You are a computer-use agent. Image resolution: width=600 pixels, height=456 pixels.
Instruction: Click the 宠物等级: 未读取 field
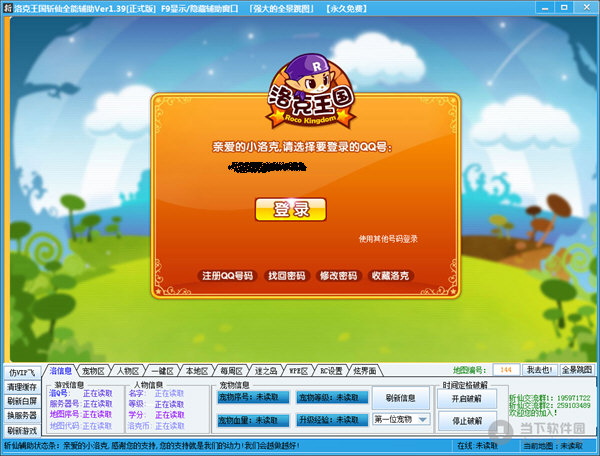[332, 397]
